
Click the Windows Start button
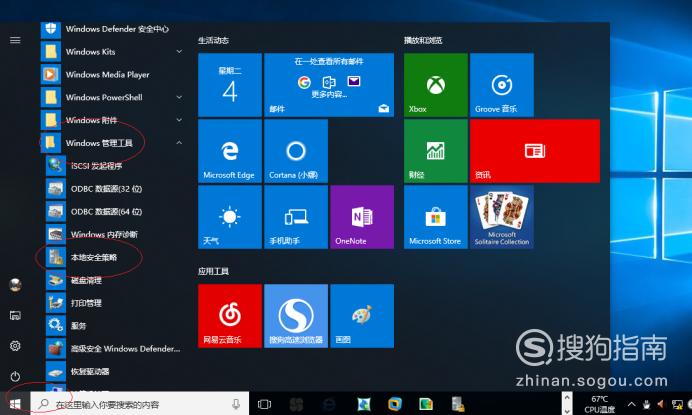click(x=15, y=404)
